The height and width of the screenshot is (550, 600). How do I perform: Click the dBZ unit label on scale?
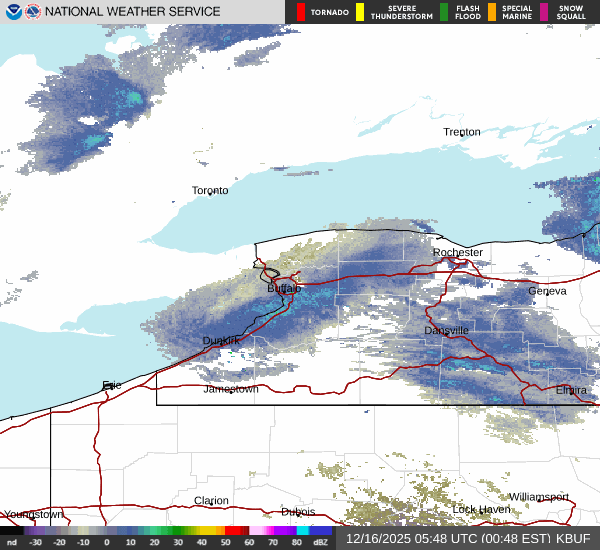pos(321,541)
